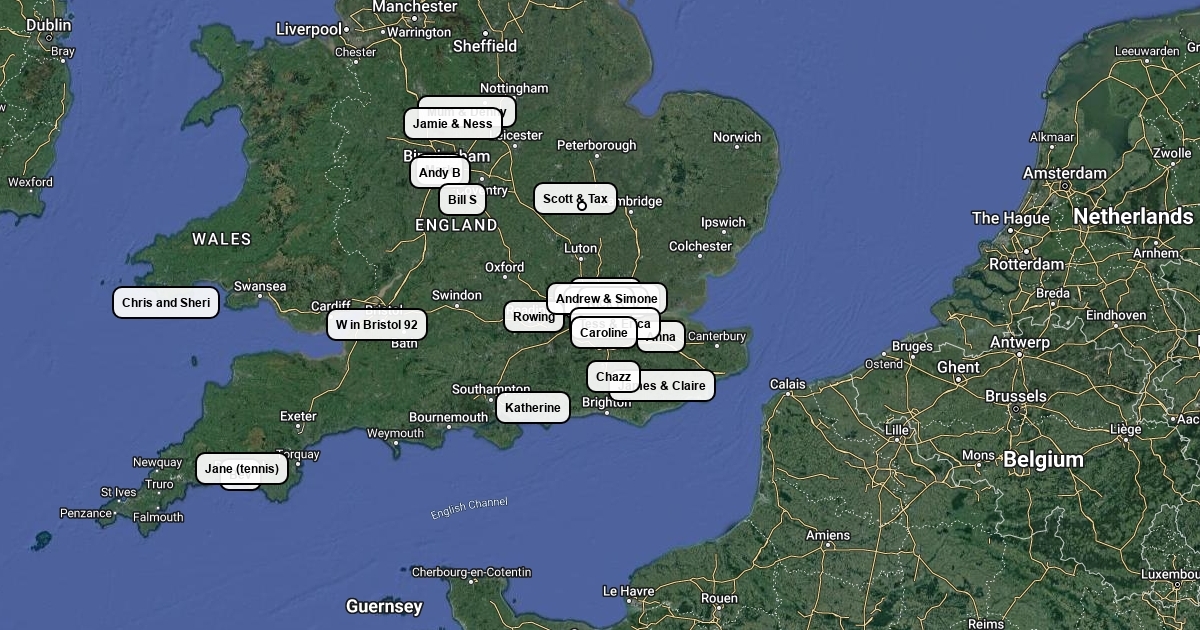This screenshot has width=1200, height=630.
Task: Click the Norwich city dot
Action: (737, 147)
